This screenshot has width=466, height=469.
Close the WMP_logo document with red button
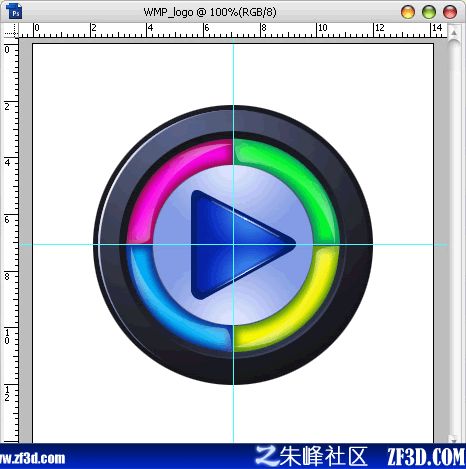450,12
